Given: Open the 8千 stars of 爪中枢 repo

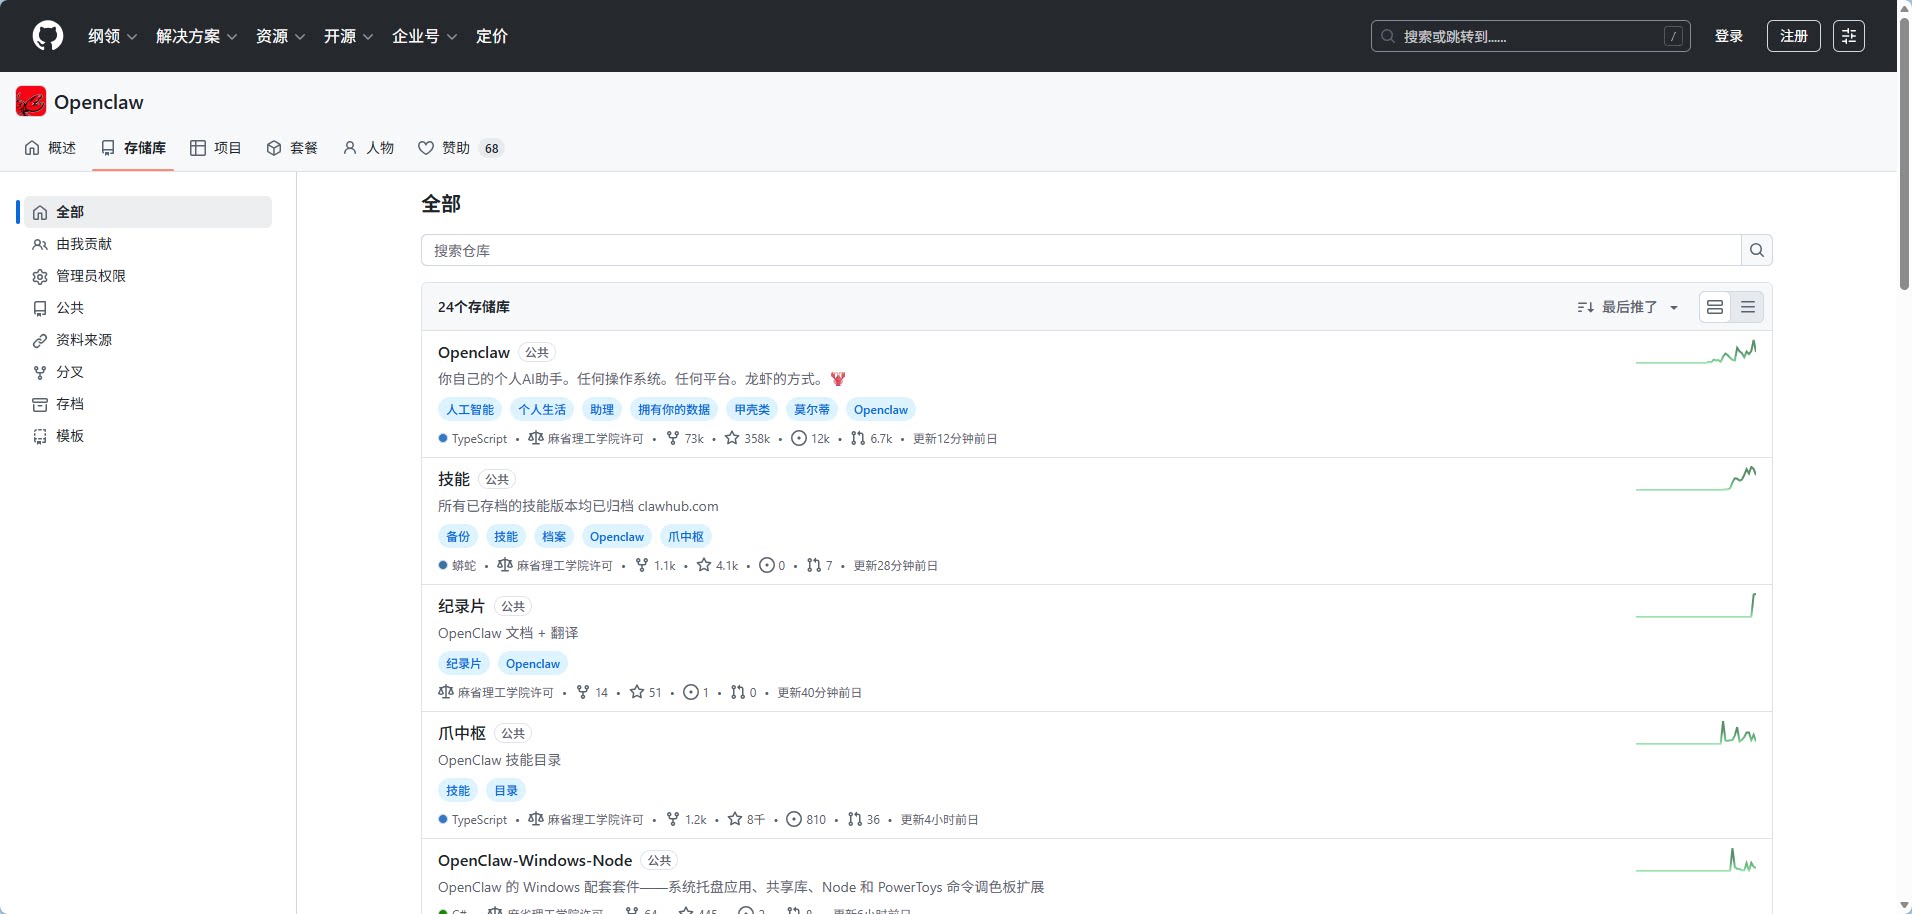Looking at the screenshot, I should pyautogui.click(x=746, y=819).
